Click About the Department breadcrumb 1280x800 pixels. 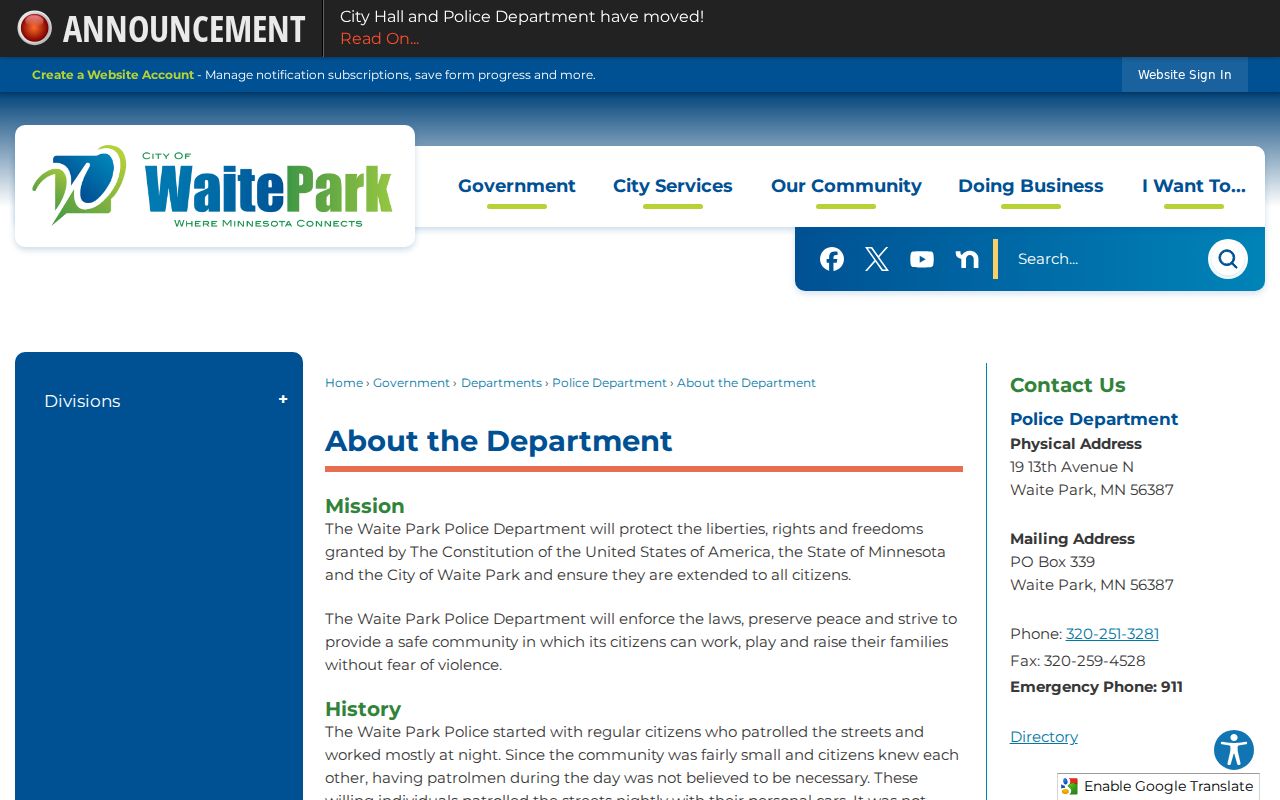[746, 383]
